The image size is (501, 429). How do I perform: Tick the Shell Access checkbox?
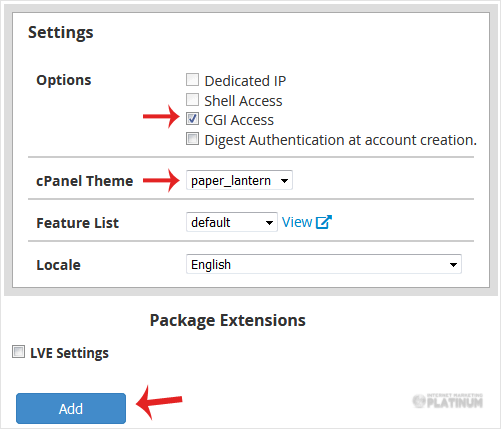(x=192, y=100)
